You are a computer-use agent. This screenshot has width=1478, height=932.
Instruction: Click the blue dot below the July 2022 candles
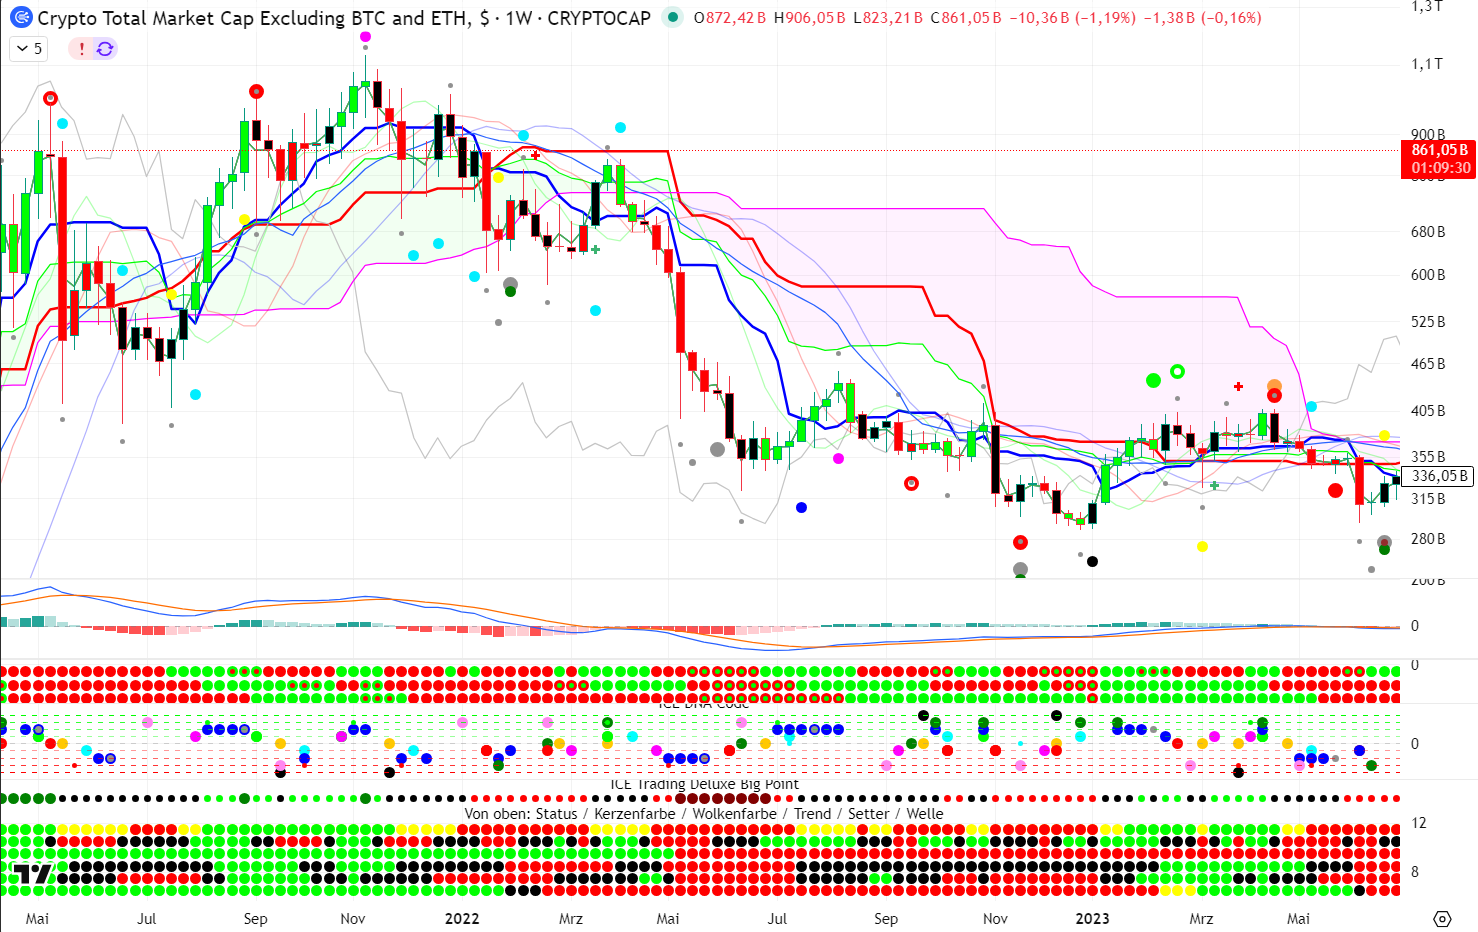(x=801, y=507)
